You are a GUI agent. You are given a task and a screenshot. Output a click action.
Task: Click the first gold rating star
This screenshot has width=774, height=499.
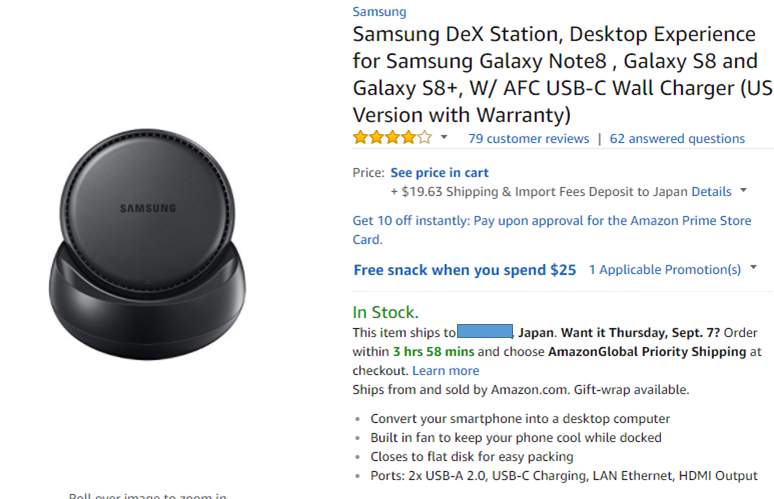pos(361,137)
